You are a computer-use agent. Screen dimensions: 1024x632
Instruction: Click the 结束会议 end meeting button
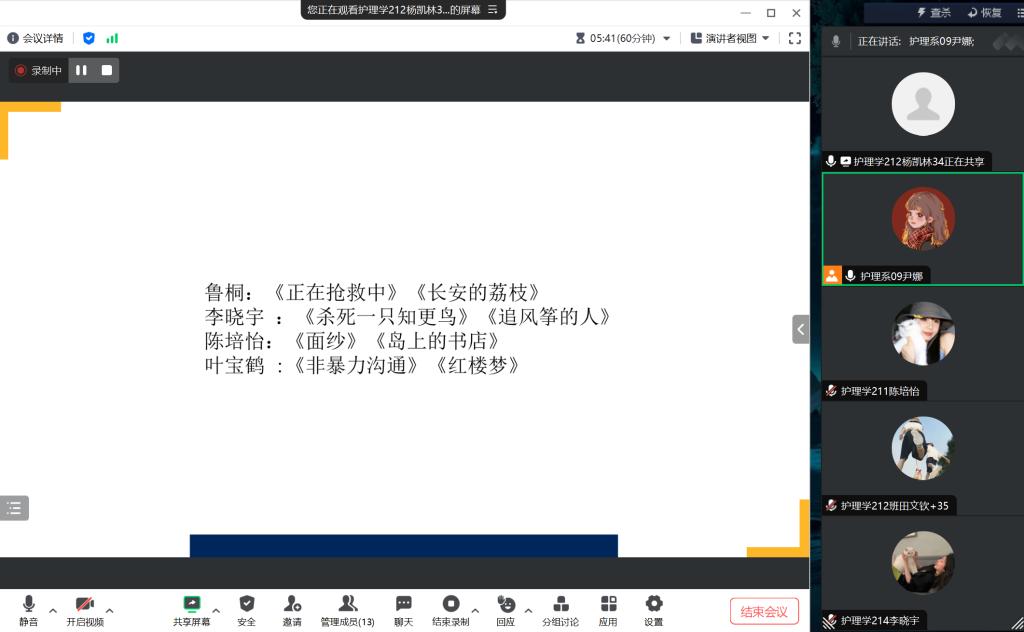(764, 611)
